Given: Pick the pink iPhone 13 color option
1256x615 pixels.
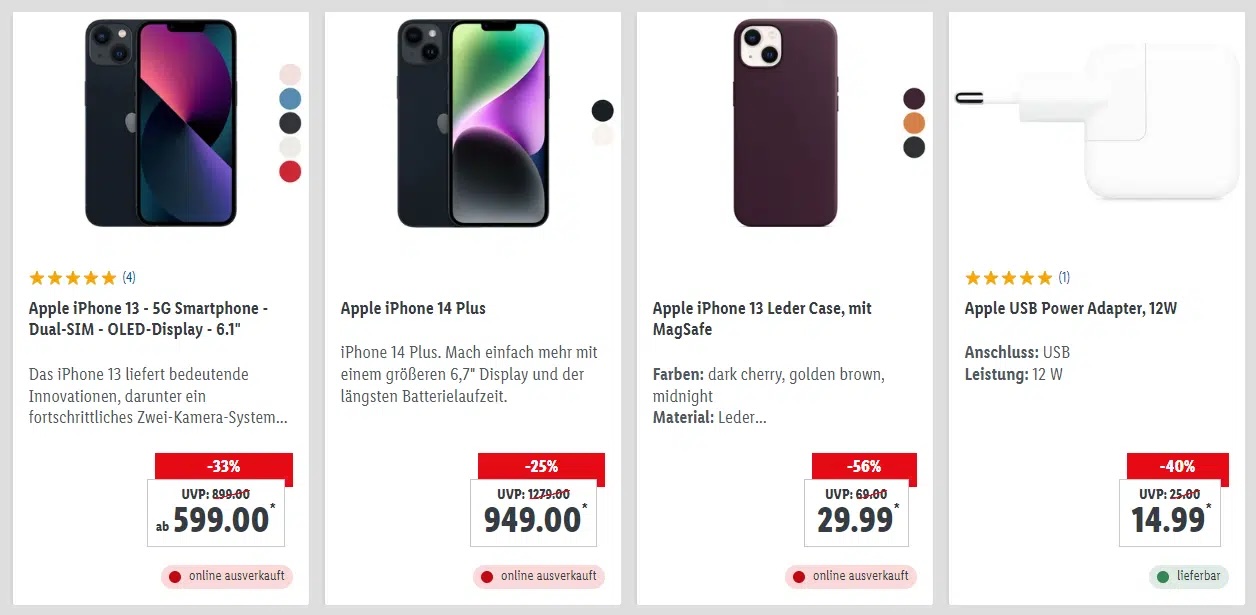Looking at the screenshot, I should (x=290, y=75).
